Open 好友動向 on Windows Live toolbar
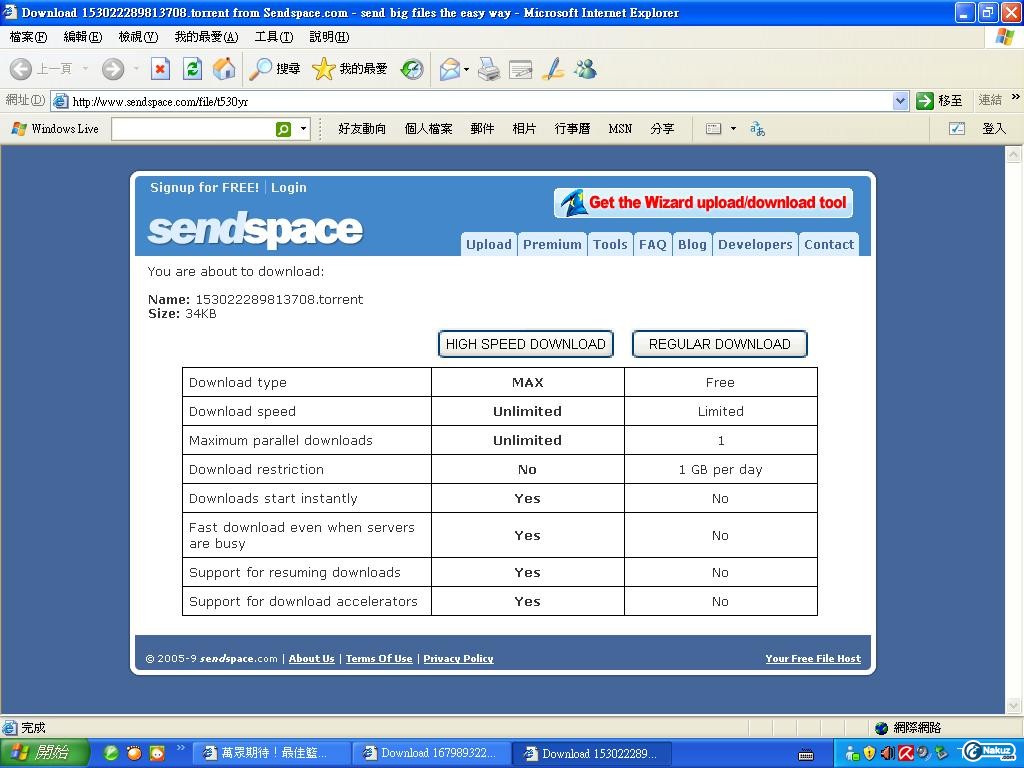 click(x=362, y=129)
